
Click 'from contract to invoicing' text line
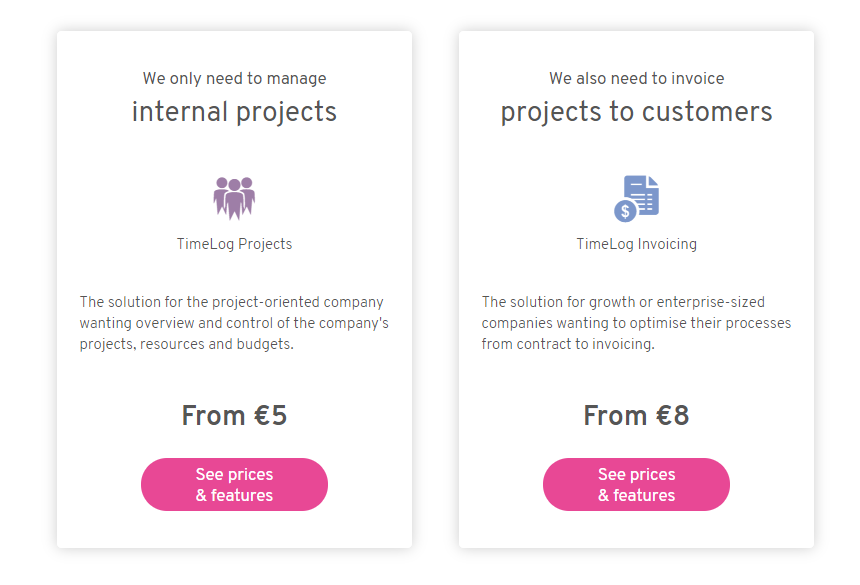[568, 344]
